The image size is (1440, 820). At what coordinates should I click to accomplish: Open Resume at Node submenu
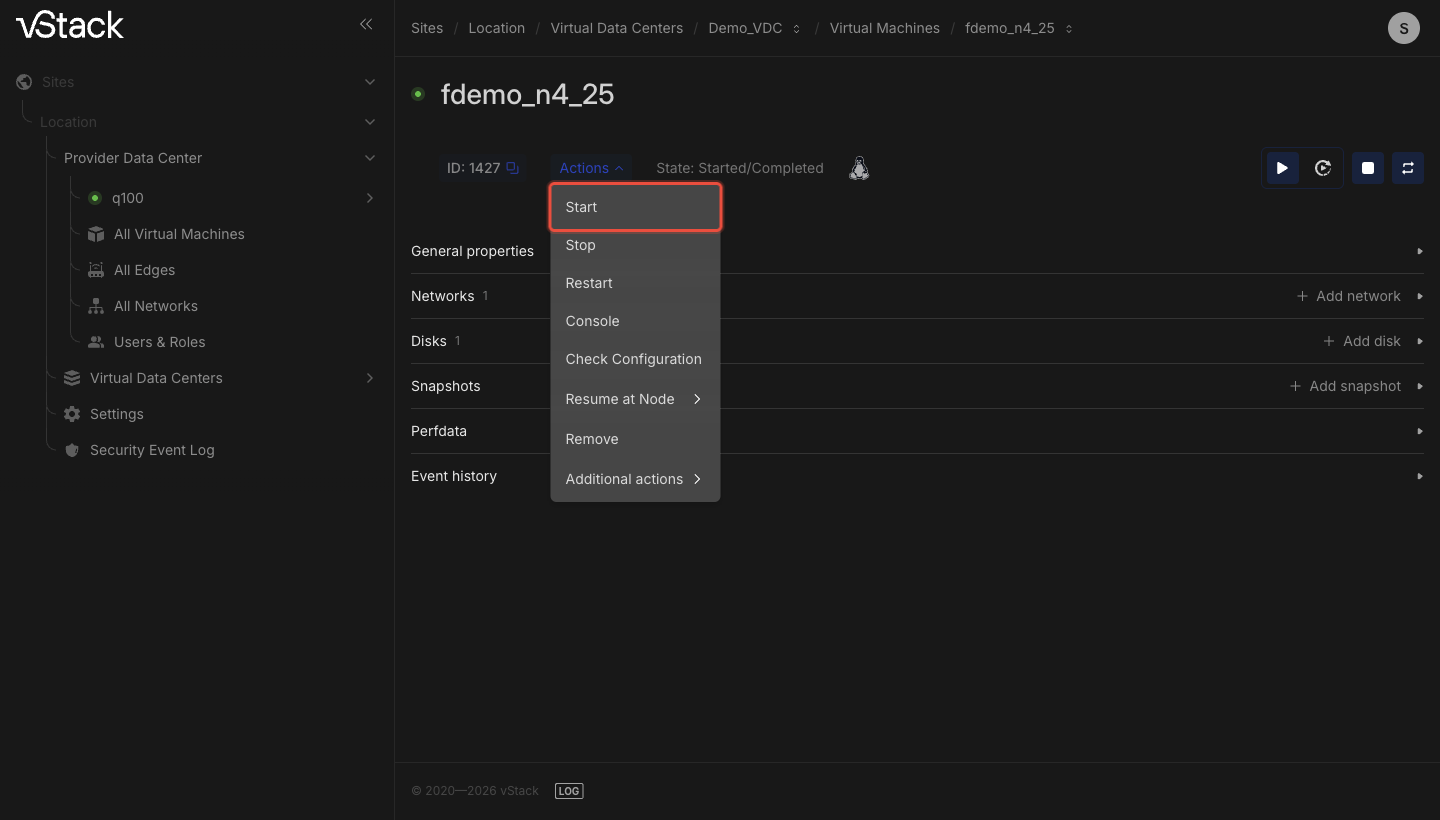coord(635,399)
